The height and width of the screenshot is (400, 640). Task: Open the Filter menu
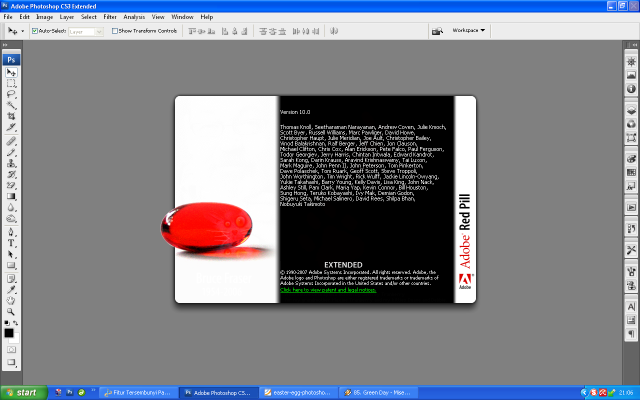pyautogui.click(x=110, y=17)
